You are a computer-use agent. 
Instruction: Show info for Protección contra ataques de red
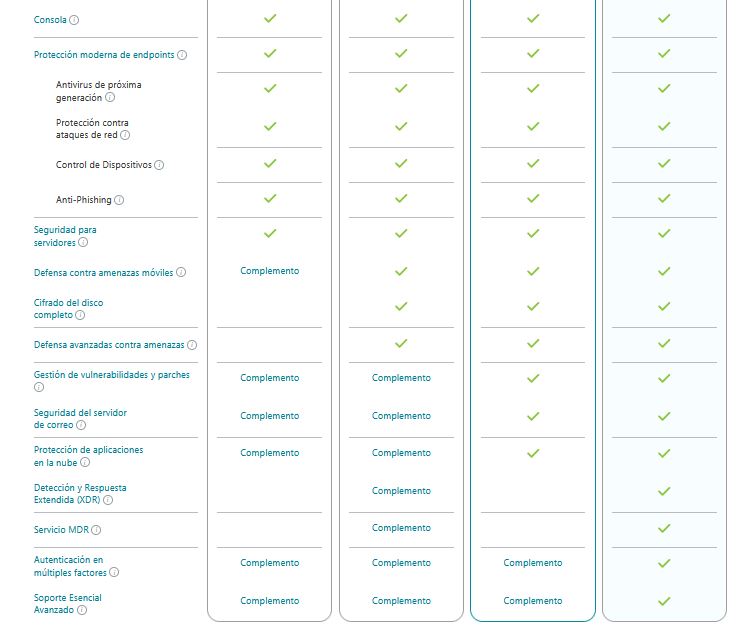tap(125, 135)
